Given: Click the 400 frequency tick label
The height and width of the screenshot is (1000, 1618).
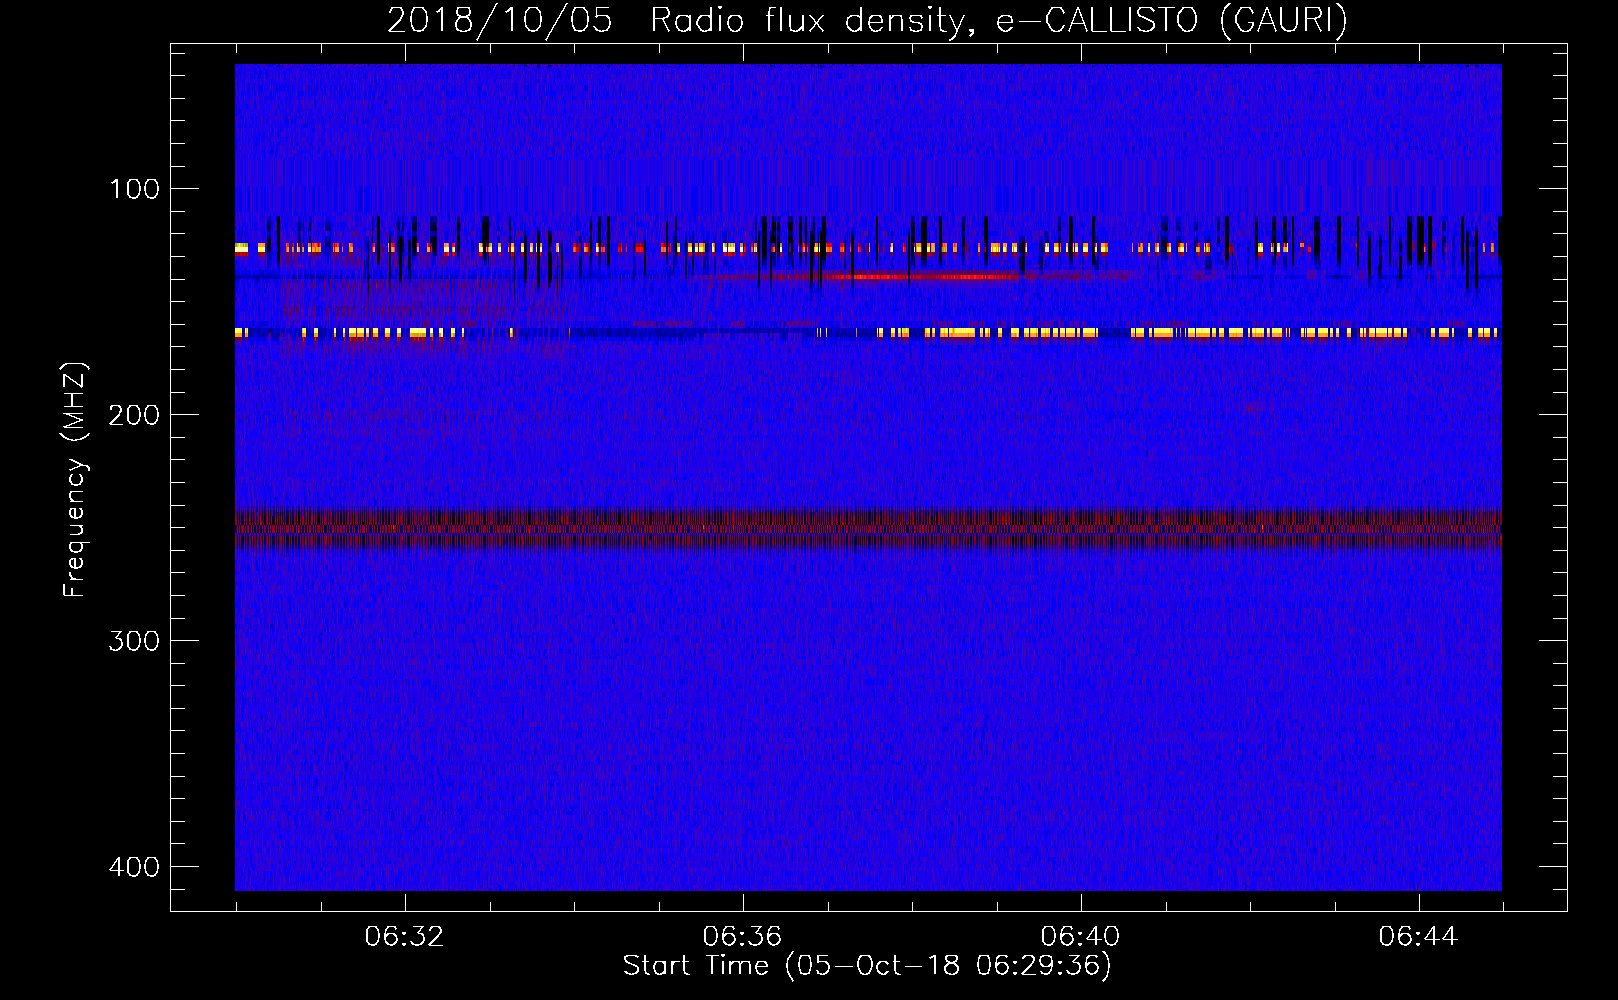Looking at the screenshot, I should click(x=134, y=867).
